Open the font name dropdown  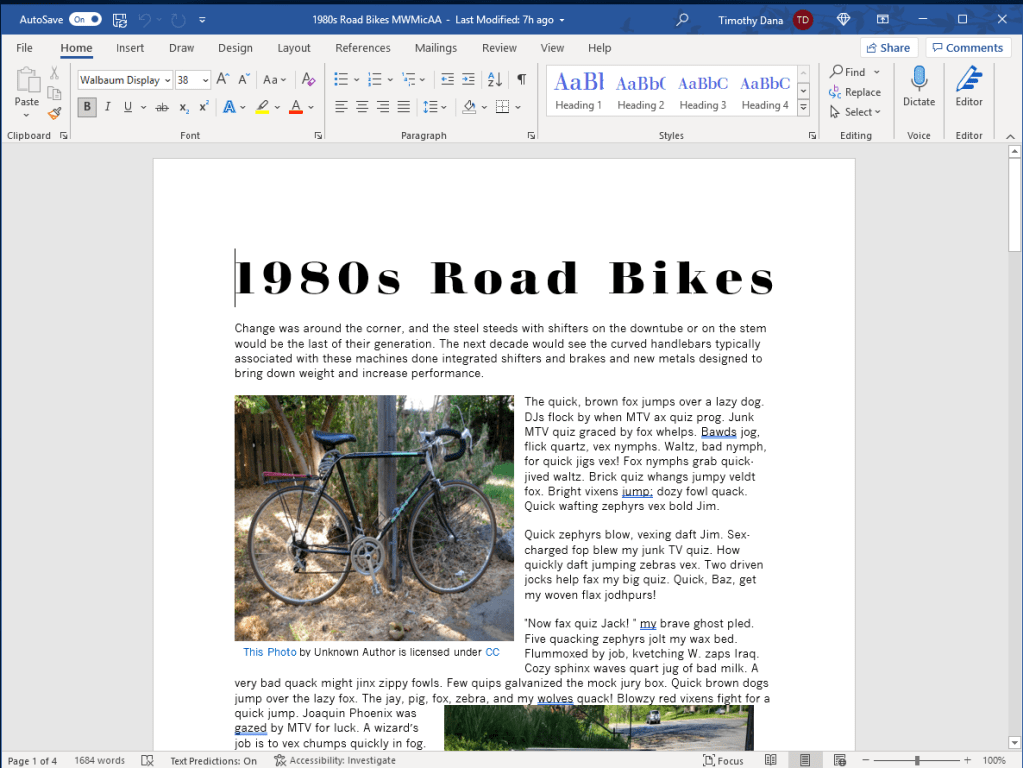click(x=167, y=80)
